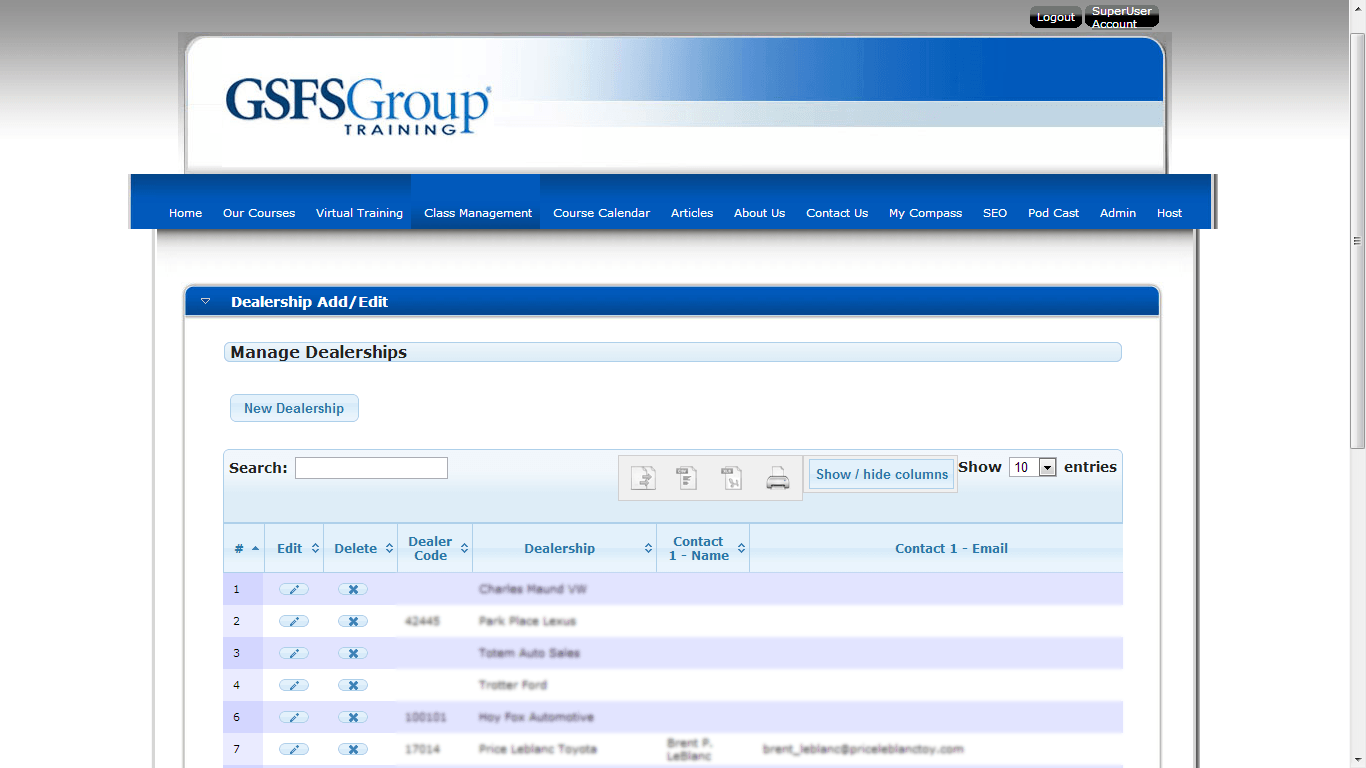Edit the Charles Maund VW dealership
Screen dimensions: 1366x768
(x=293, y=589)
